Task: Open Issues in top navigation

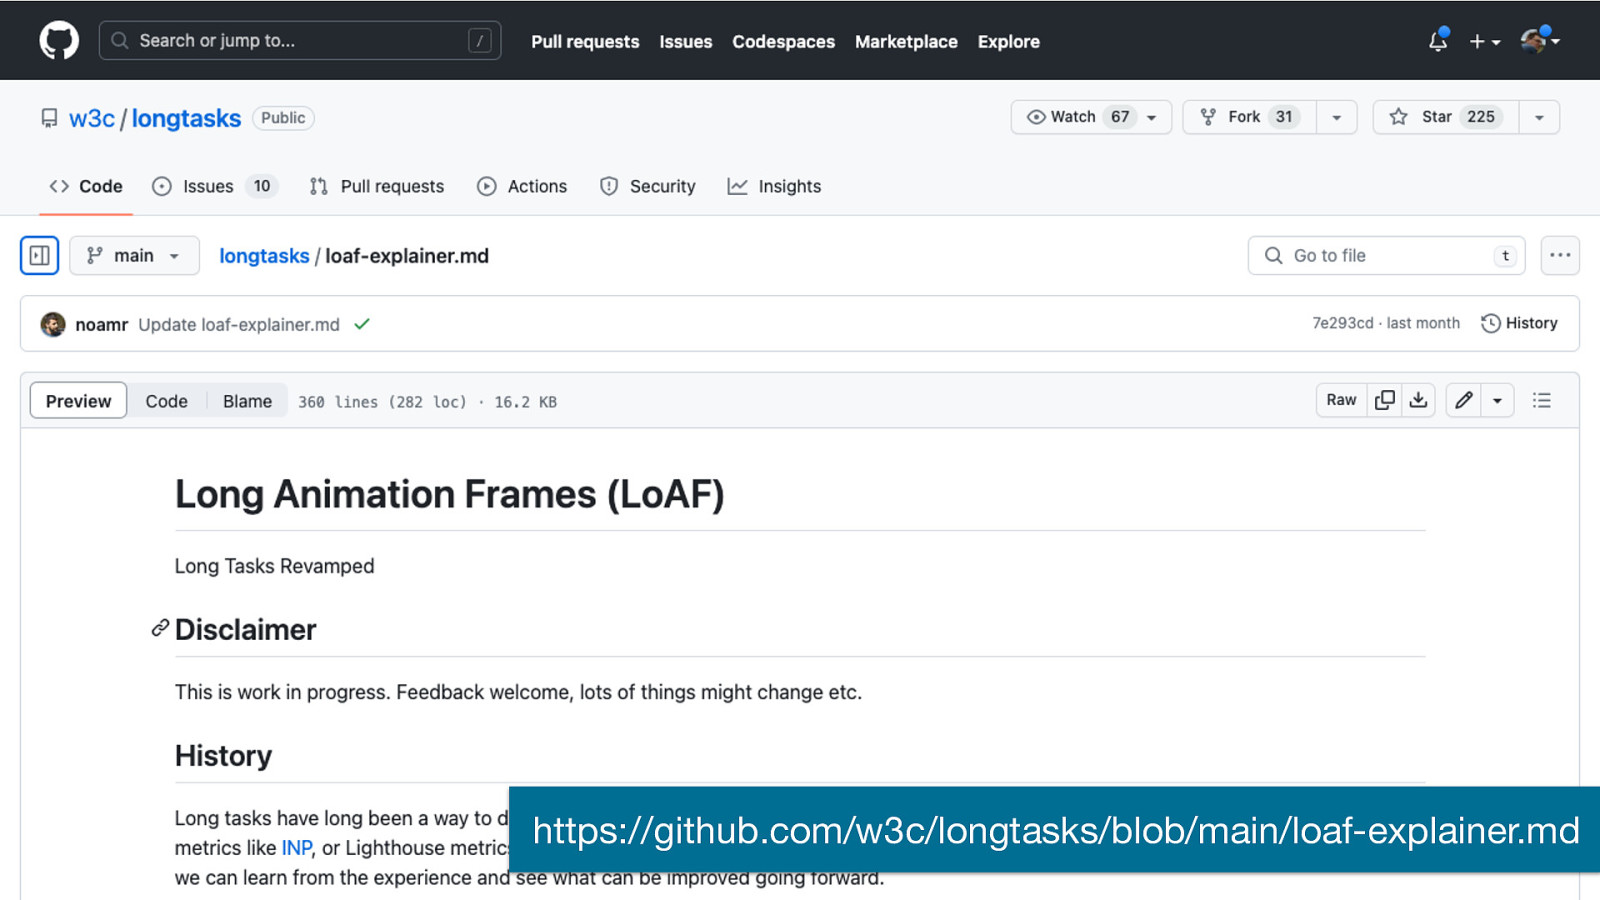Action: 686,42
